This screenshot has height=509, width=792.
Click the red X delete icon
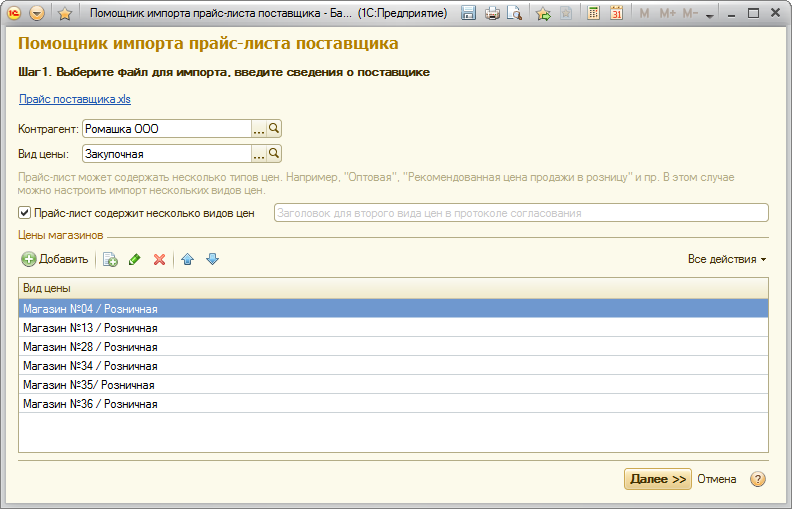pyautogui.click(x=160, y=260)
